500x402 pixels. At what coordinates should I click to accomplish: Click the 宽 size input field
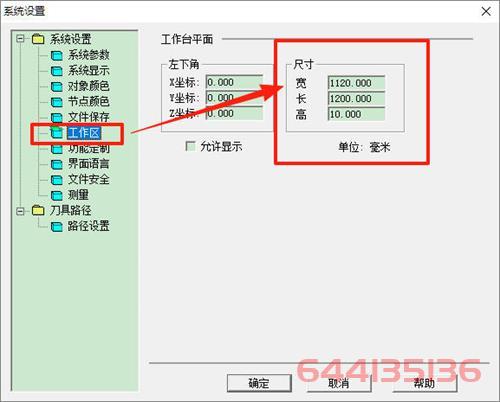tap(356, 83)
